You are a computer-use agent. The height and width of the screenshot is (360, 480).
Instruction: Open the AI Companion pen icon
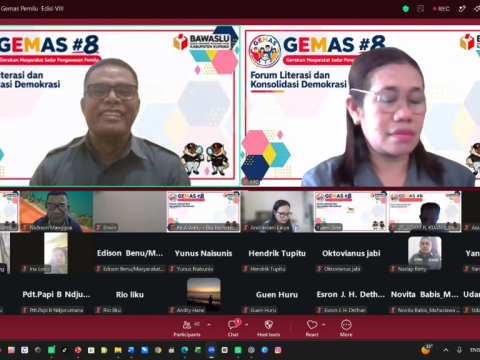pyautogui.click(x=462, y=9)
